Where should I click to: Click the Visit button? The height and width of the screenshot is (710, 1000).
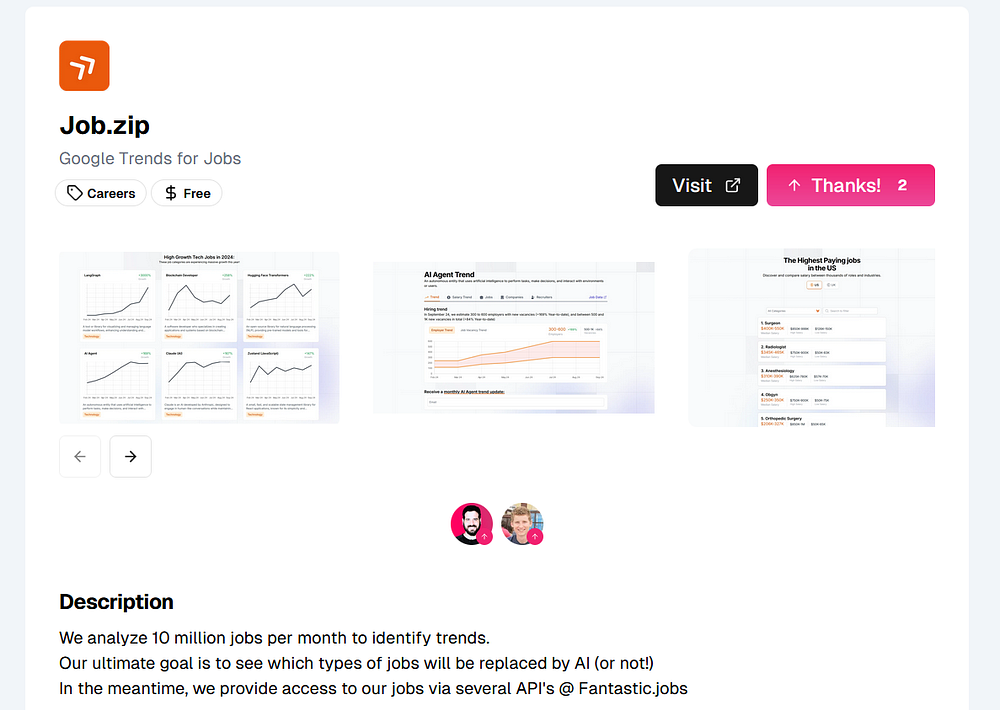coord(707,185)
